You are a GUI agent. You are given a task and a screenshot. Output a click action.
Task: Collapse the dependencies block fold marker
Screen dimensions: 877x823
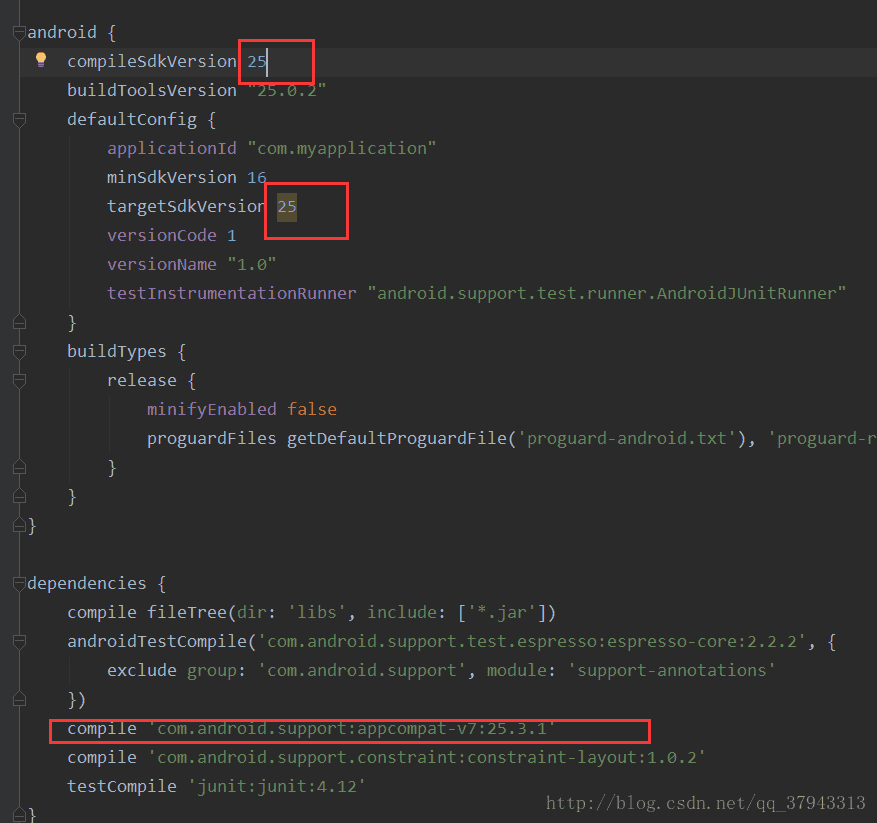pyautogui.click(x=19, y=584)
